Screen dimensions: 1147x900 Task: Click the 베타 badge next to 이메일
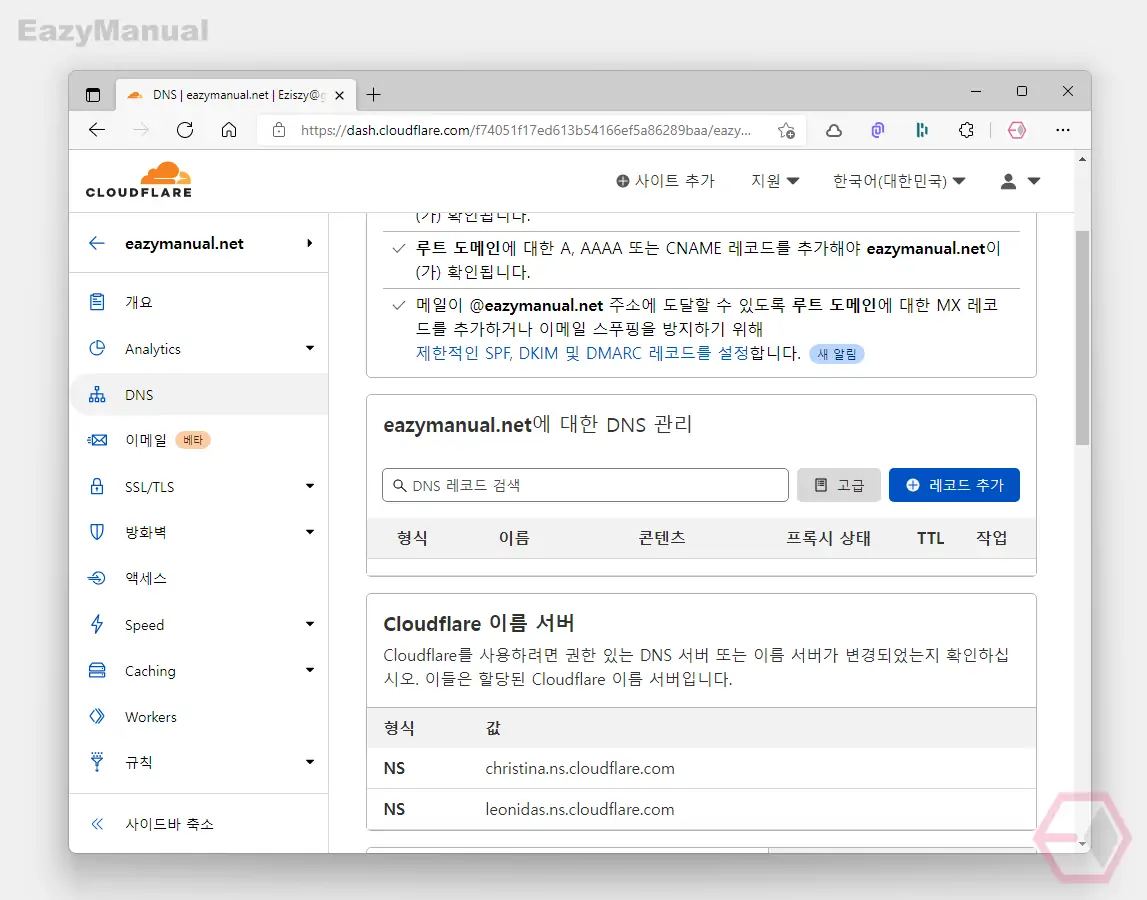tap(193, 440)
